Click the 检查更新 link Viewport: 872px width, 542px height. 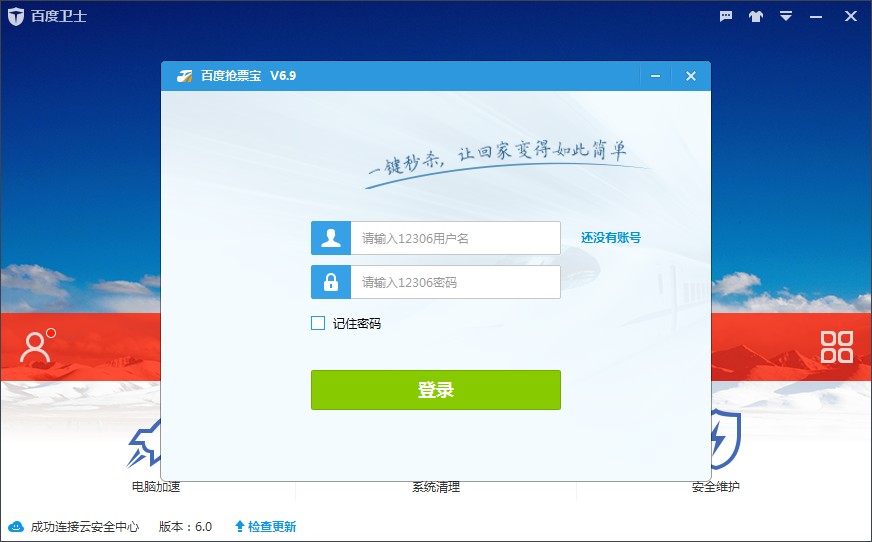click(x=266, y=526)
